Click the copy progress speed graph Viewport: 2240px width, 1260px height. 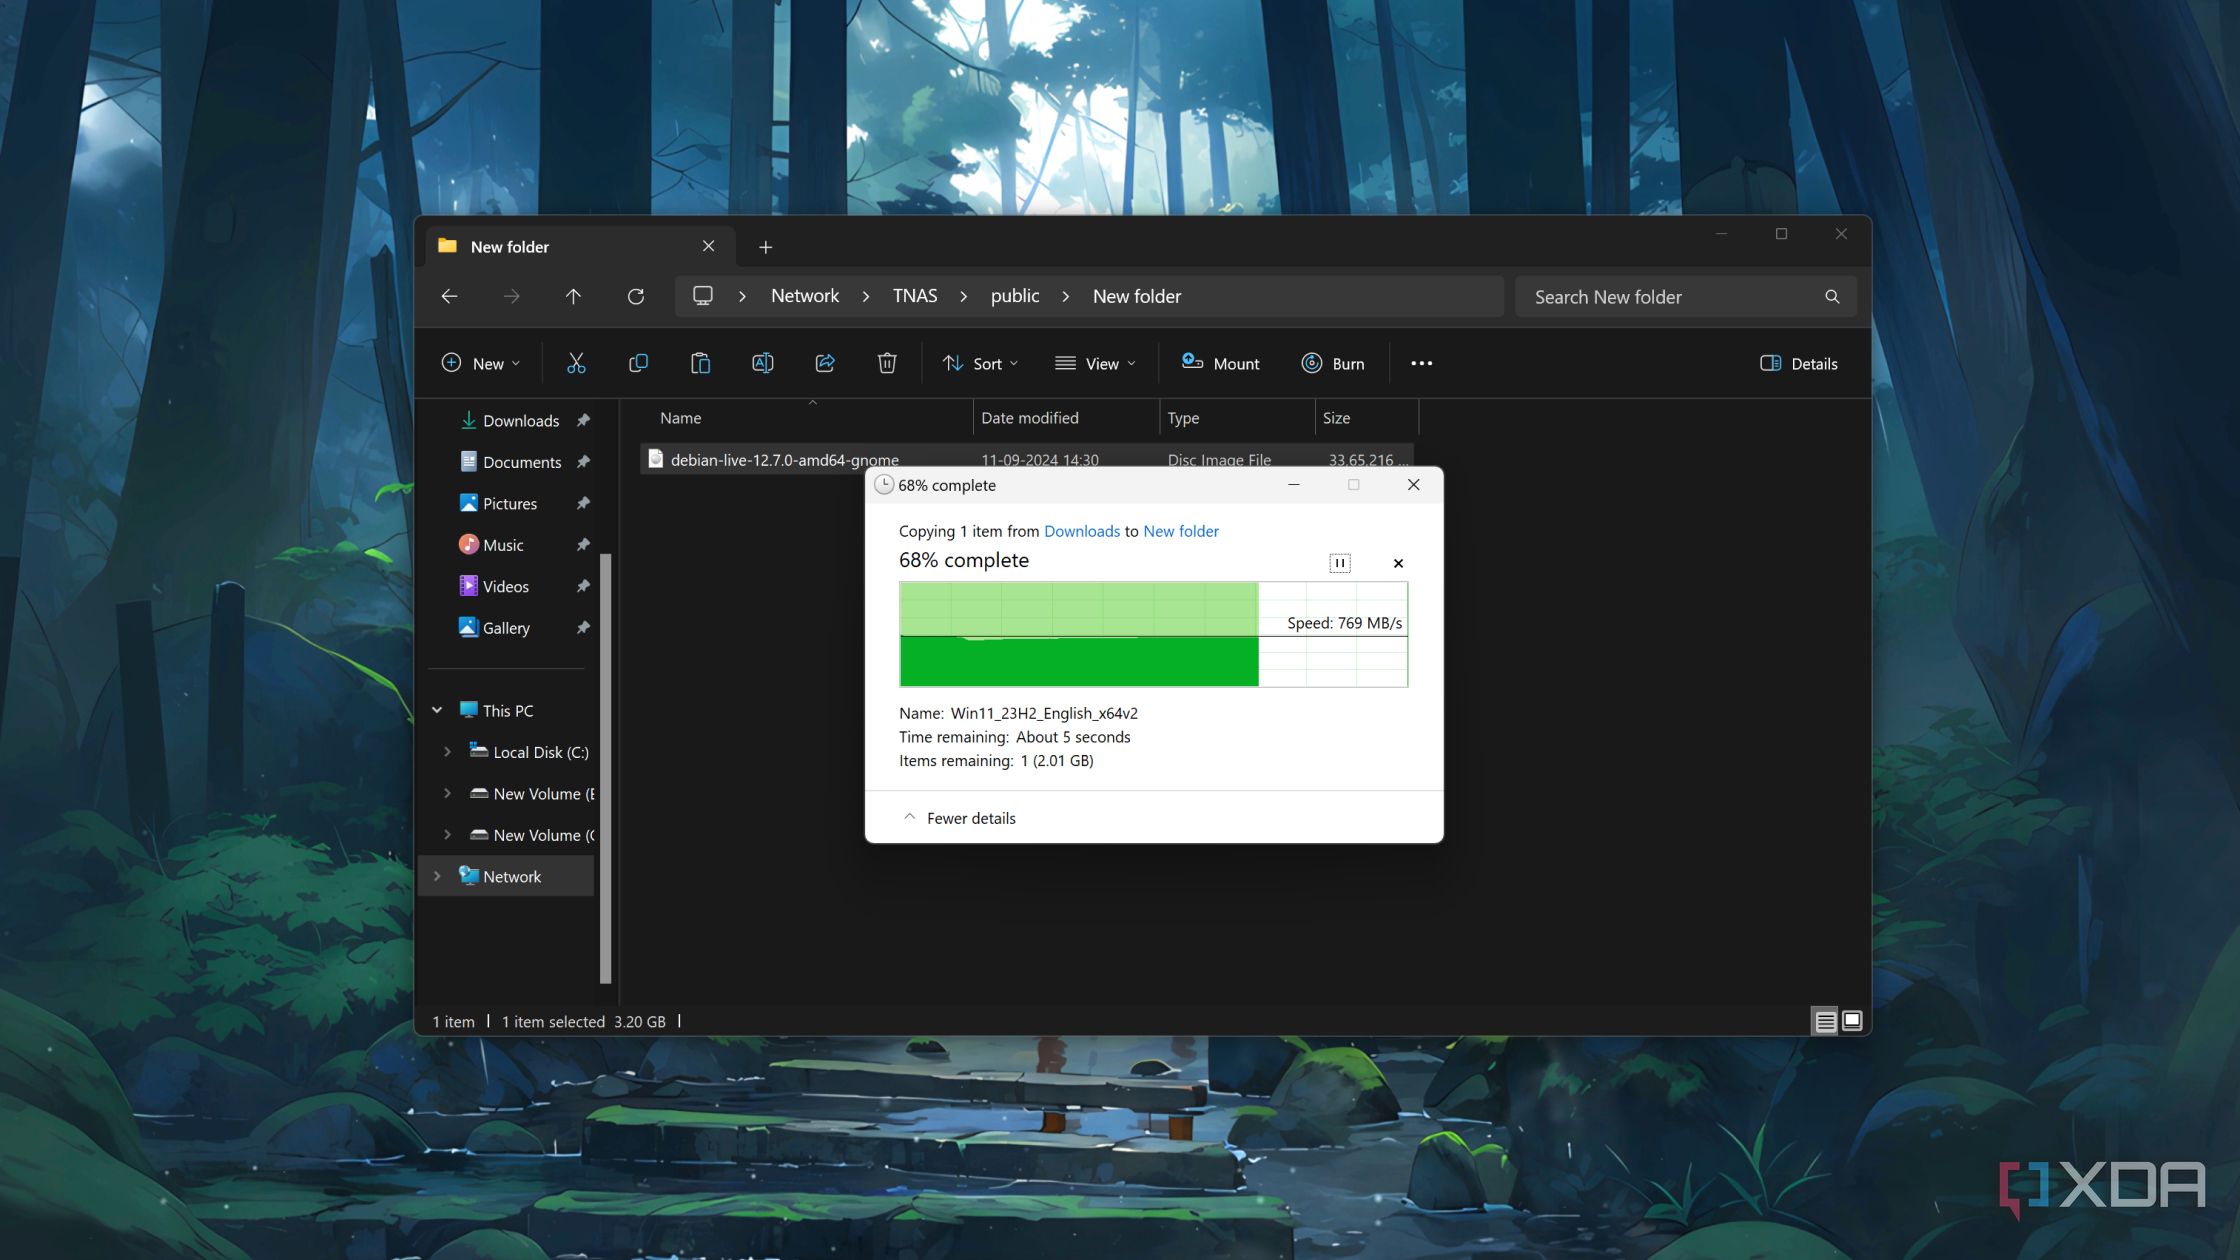click(1153, 634)
